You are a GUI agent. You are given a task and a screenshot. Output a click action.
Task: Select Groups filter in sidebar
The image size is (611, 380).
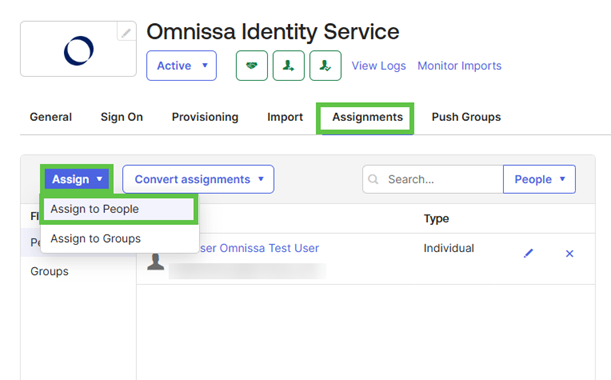point(49,271)
